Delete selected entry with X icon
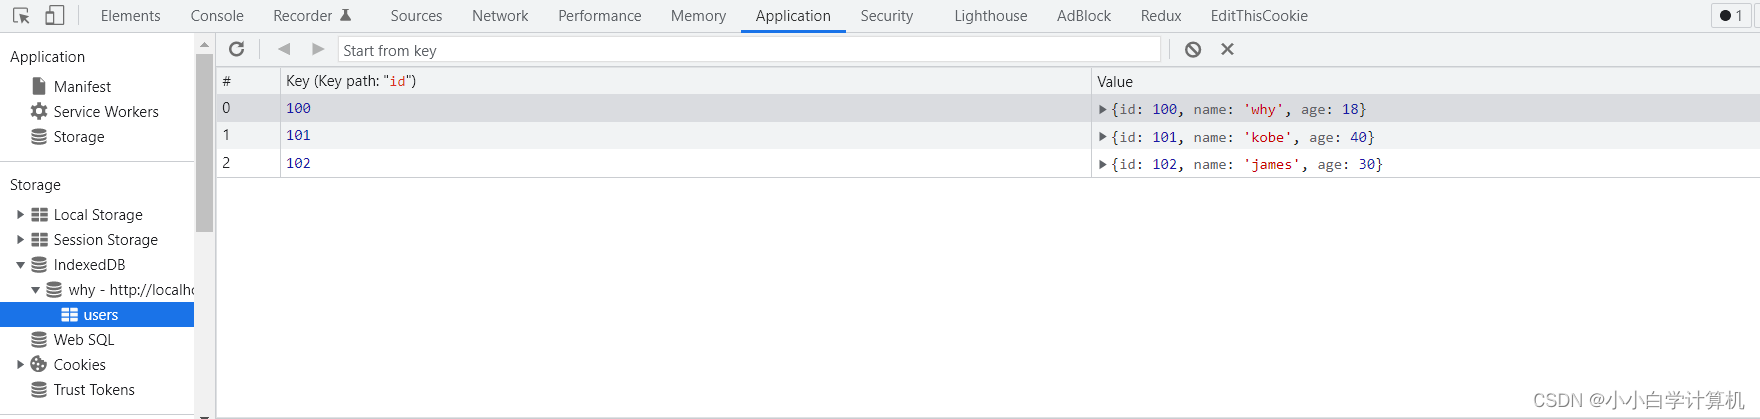Viewport: 1760px width, 419px height. (x=1227, y=49)
